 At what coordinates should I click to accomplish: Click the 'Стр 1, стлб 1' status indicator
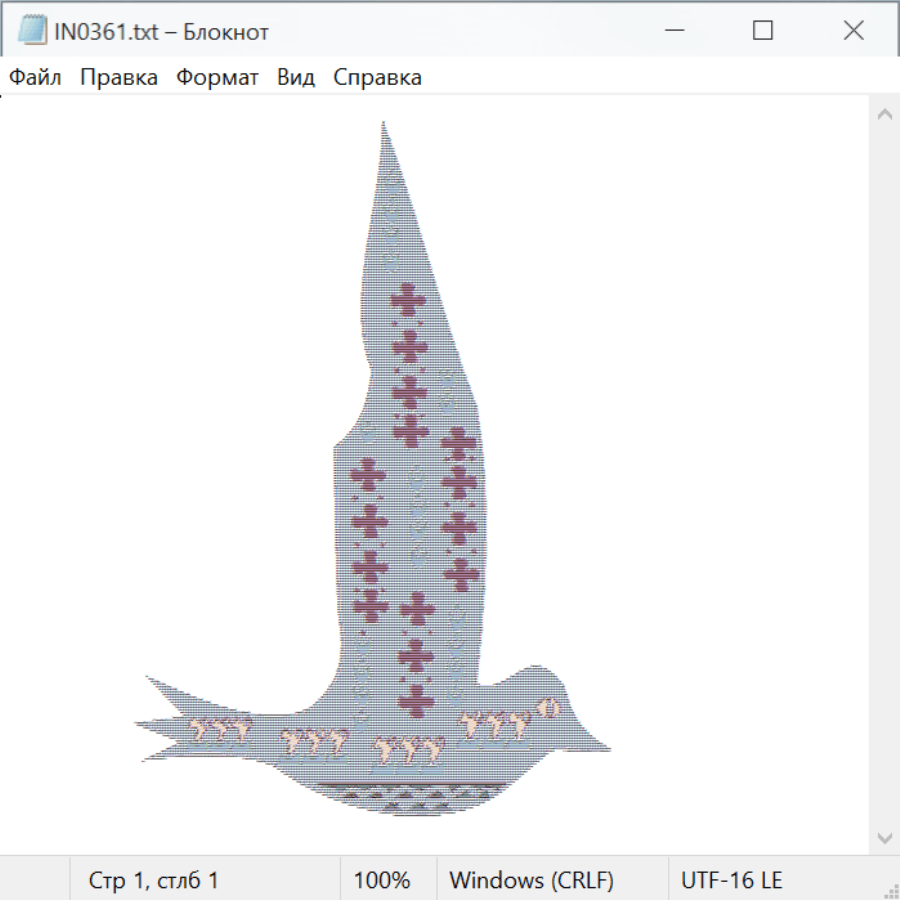coord(153,881)
